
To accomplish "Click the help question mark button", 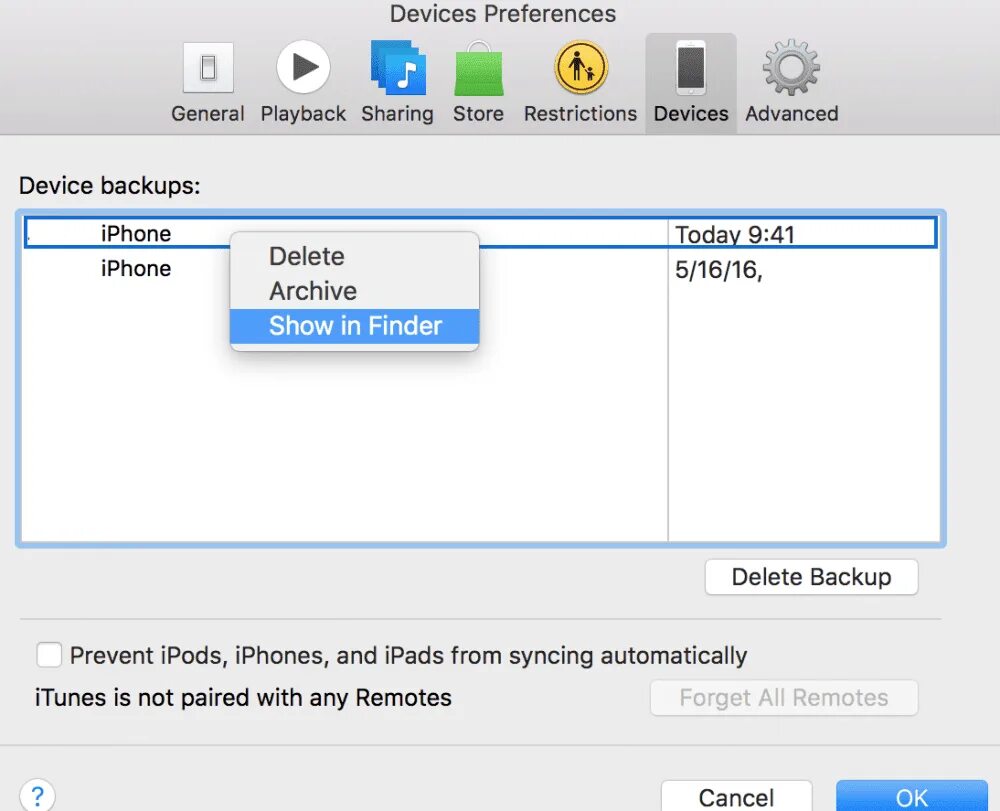I will pyautogui.click(x=38, y=795).
